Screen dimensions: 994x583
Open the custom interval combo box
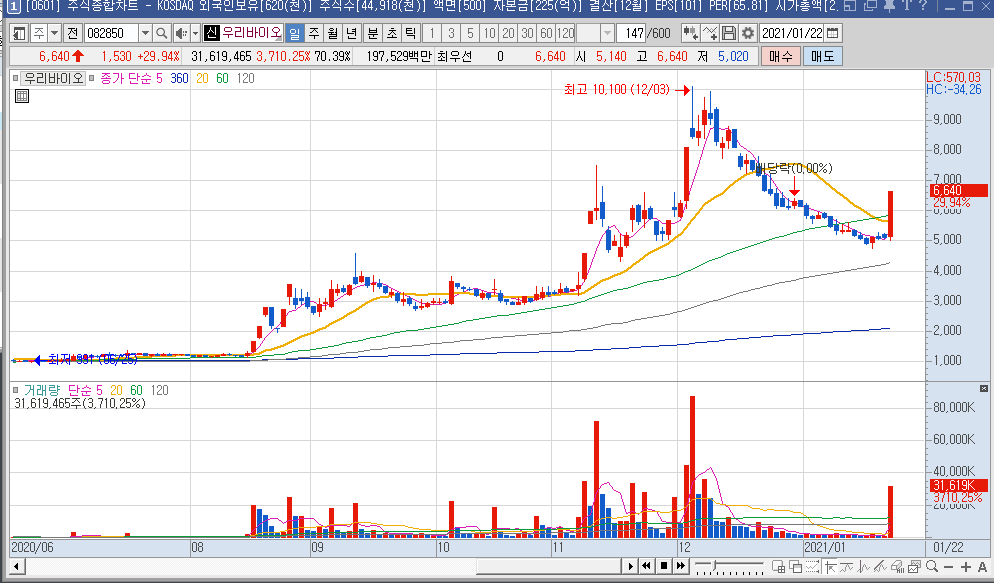595,33
